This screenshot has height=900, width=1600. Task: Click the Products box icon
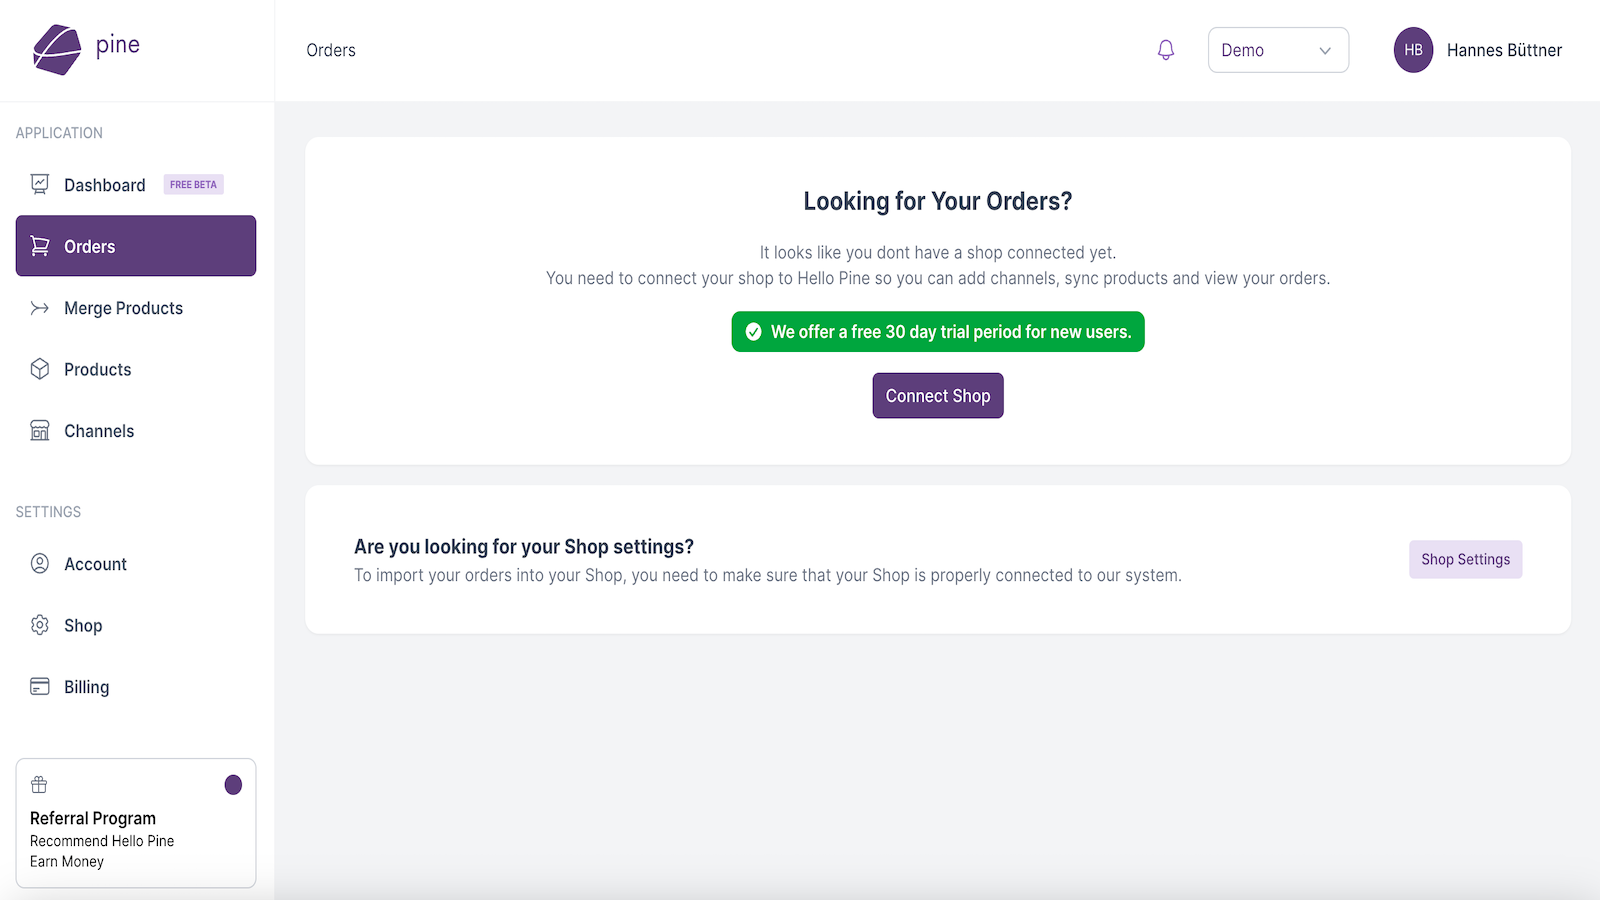pyautogui.click(x=40, y=369)
